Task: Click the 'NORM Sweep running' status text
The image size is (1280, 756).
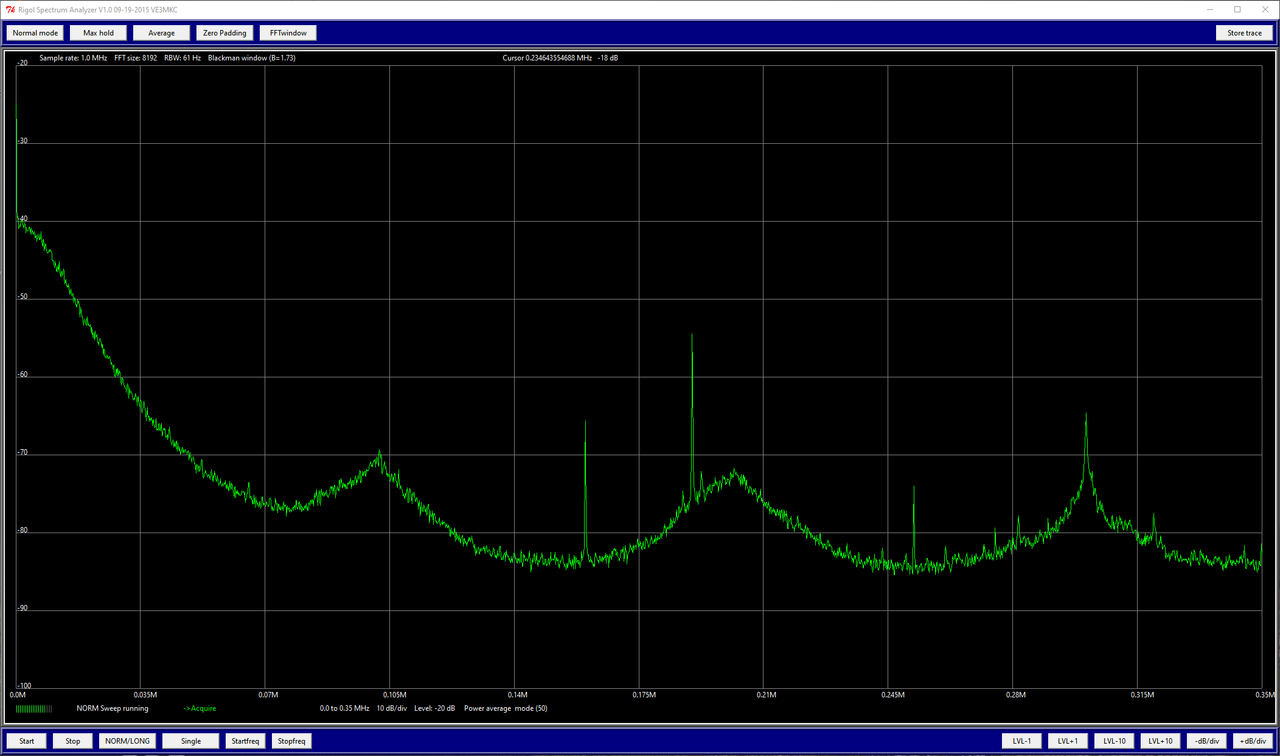Action: [x=112, y=709]
